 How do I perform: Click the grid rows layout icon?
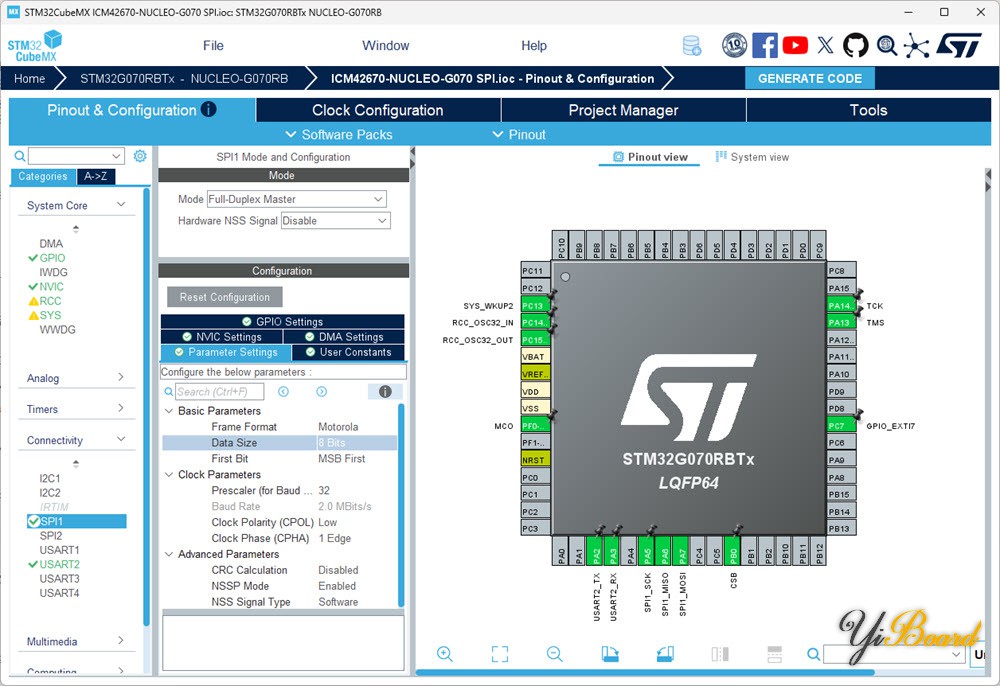(775, 653)
